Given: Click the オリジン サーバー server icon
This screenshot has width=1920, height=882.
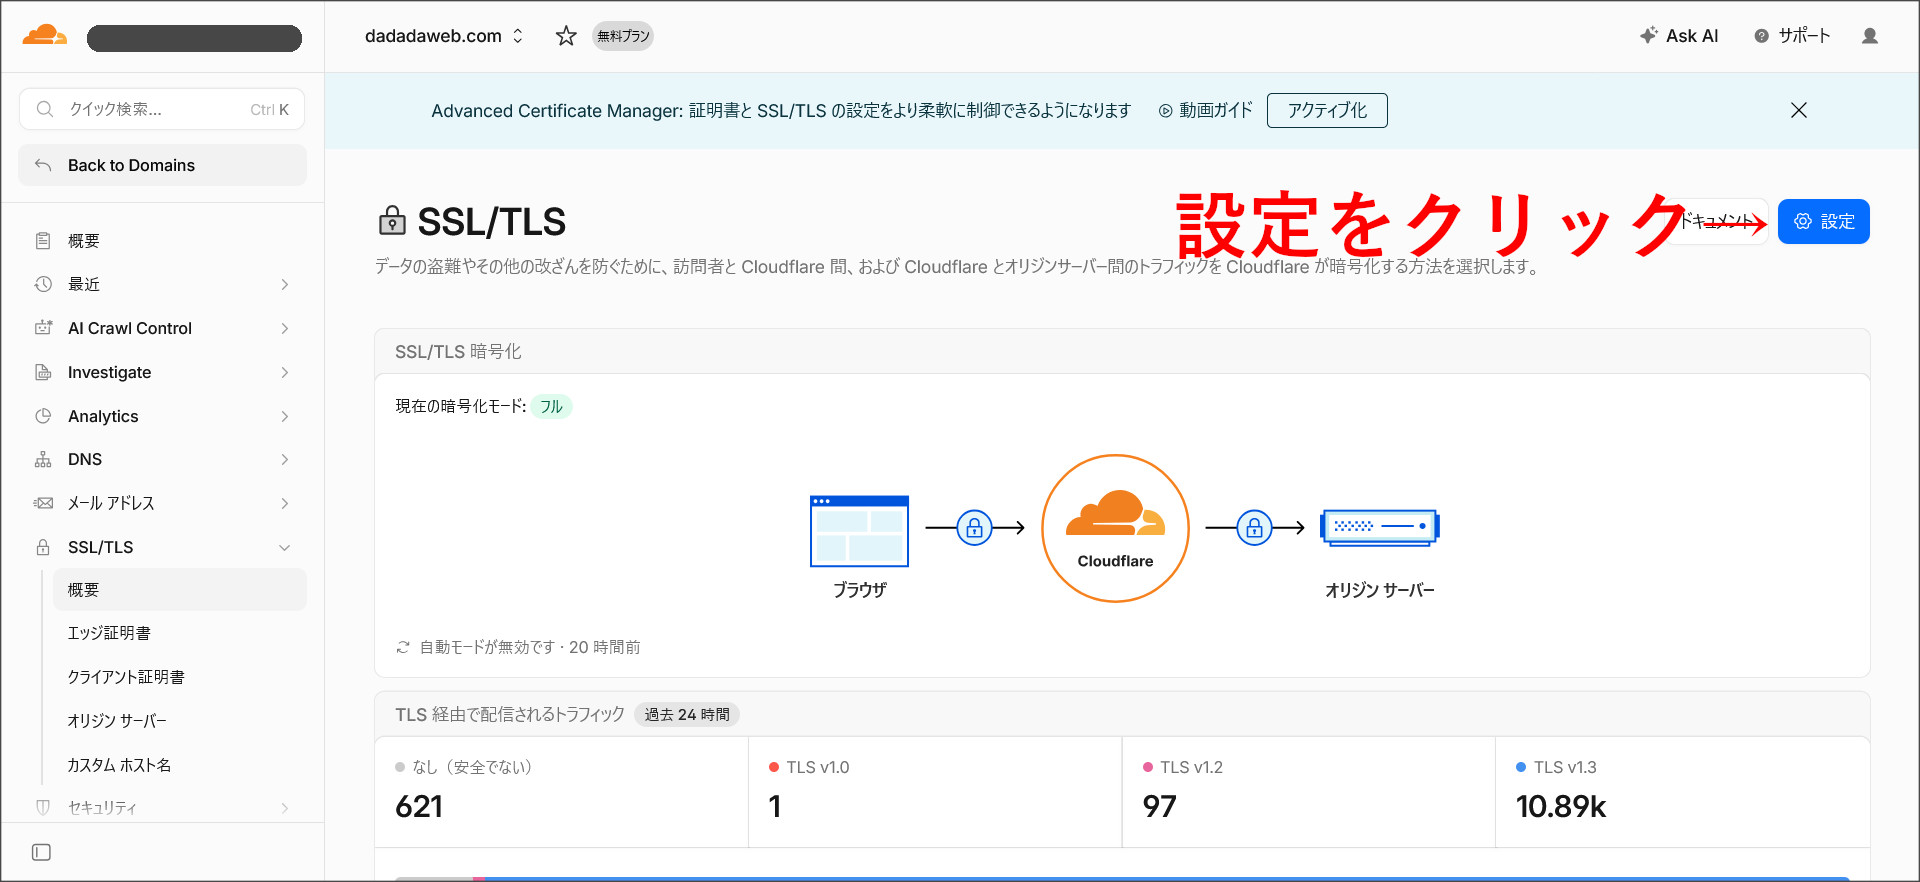Looking at the screenshot, I should [1380, 527].
